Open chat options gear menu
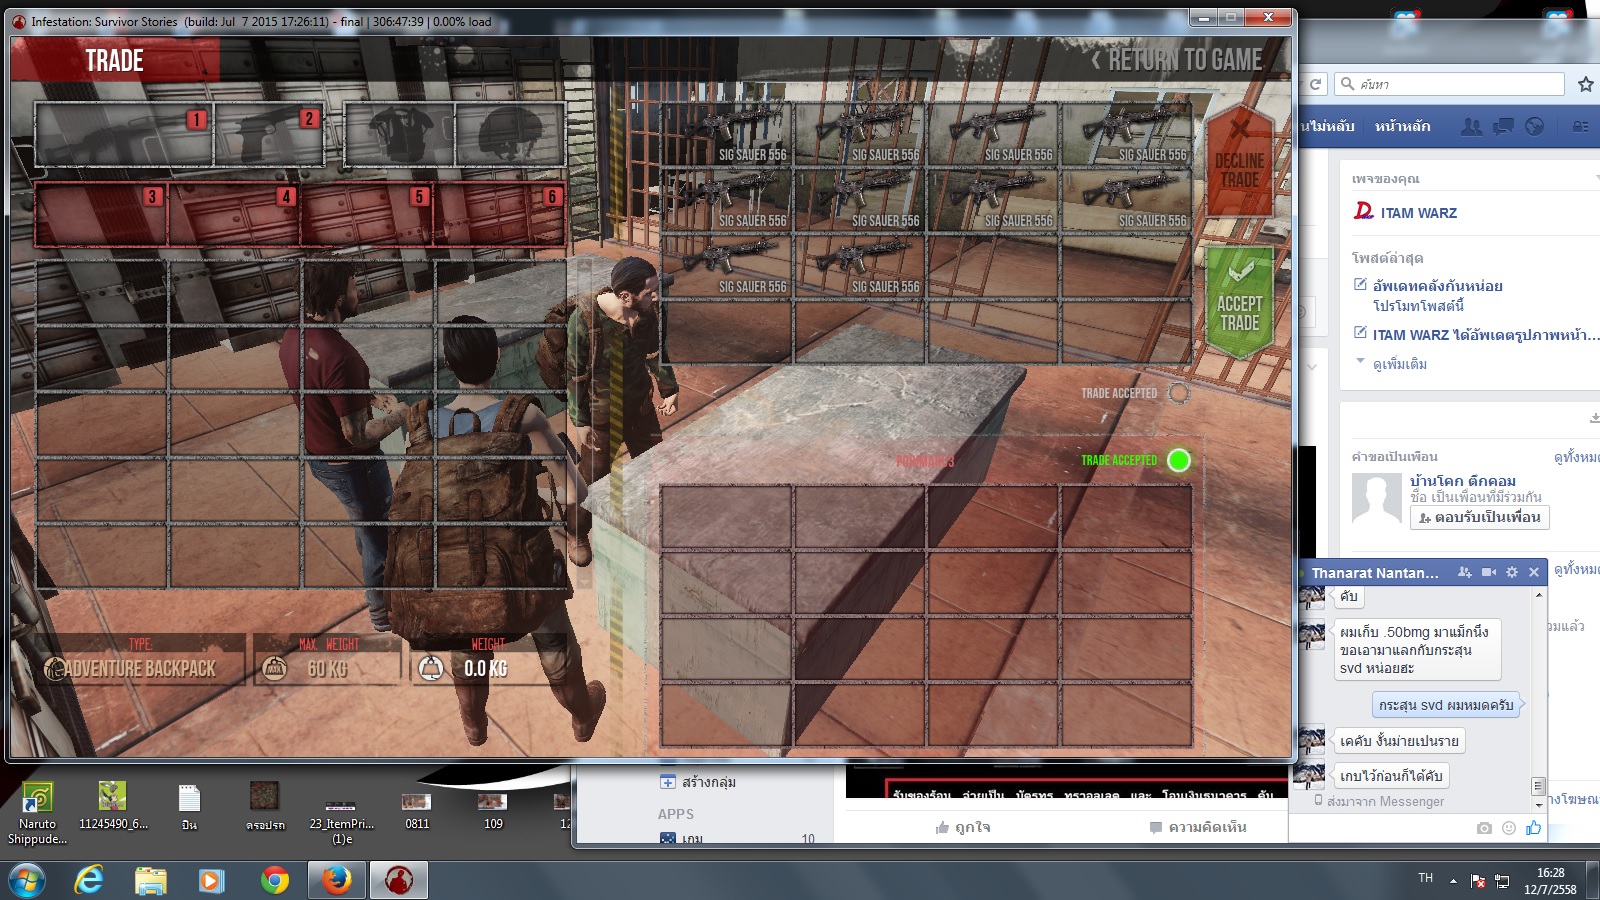Image resolution: width=1600 pixels, height=900 pixels. [1512, 572]
